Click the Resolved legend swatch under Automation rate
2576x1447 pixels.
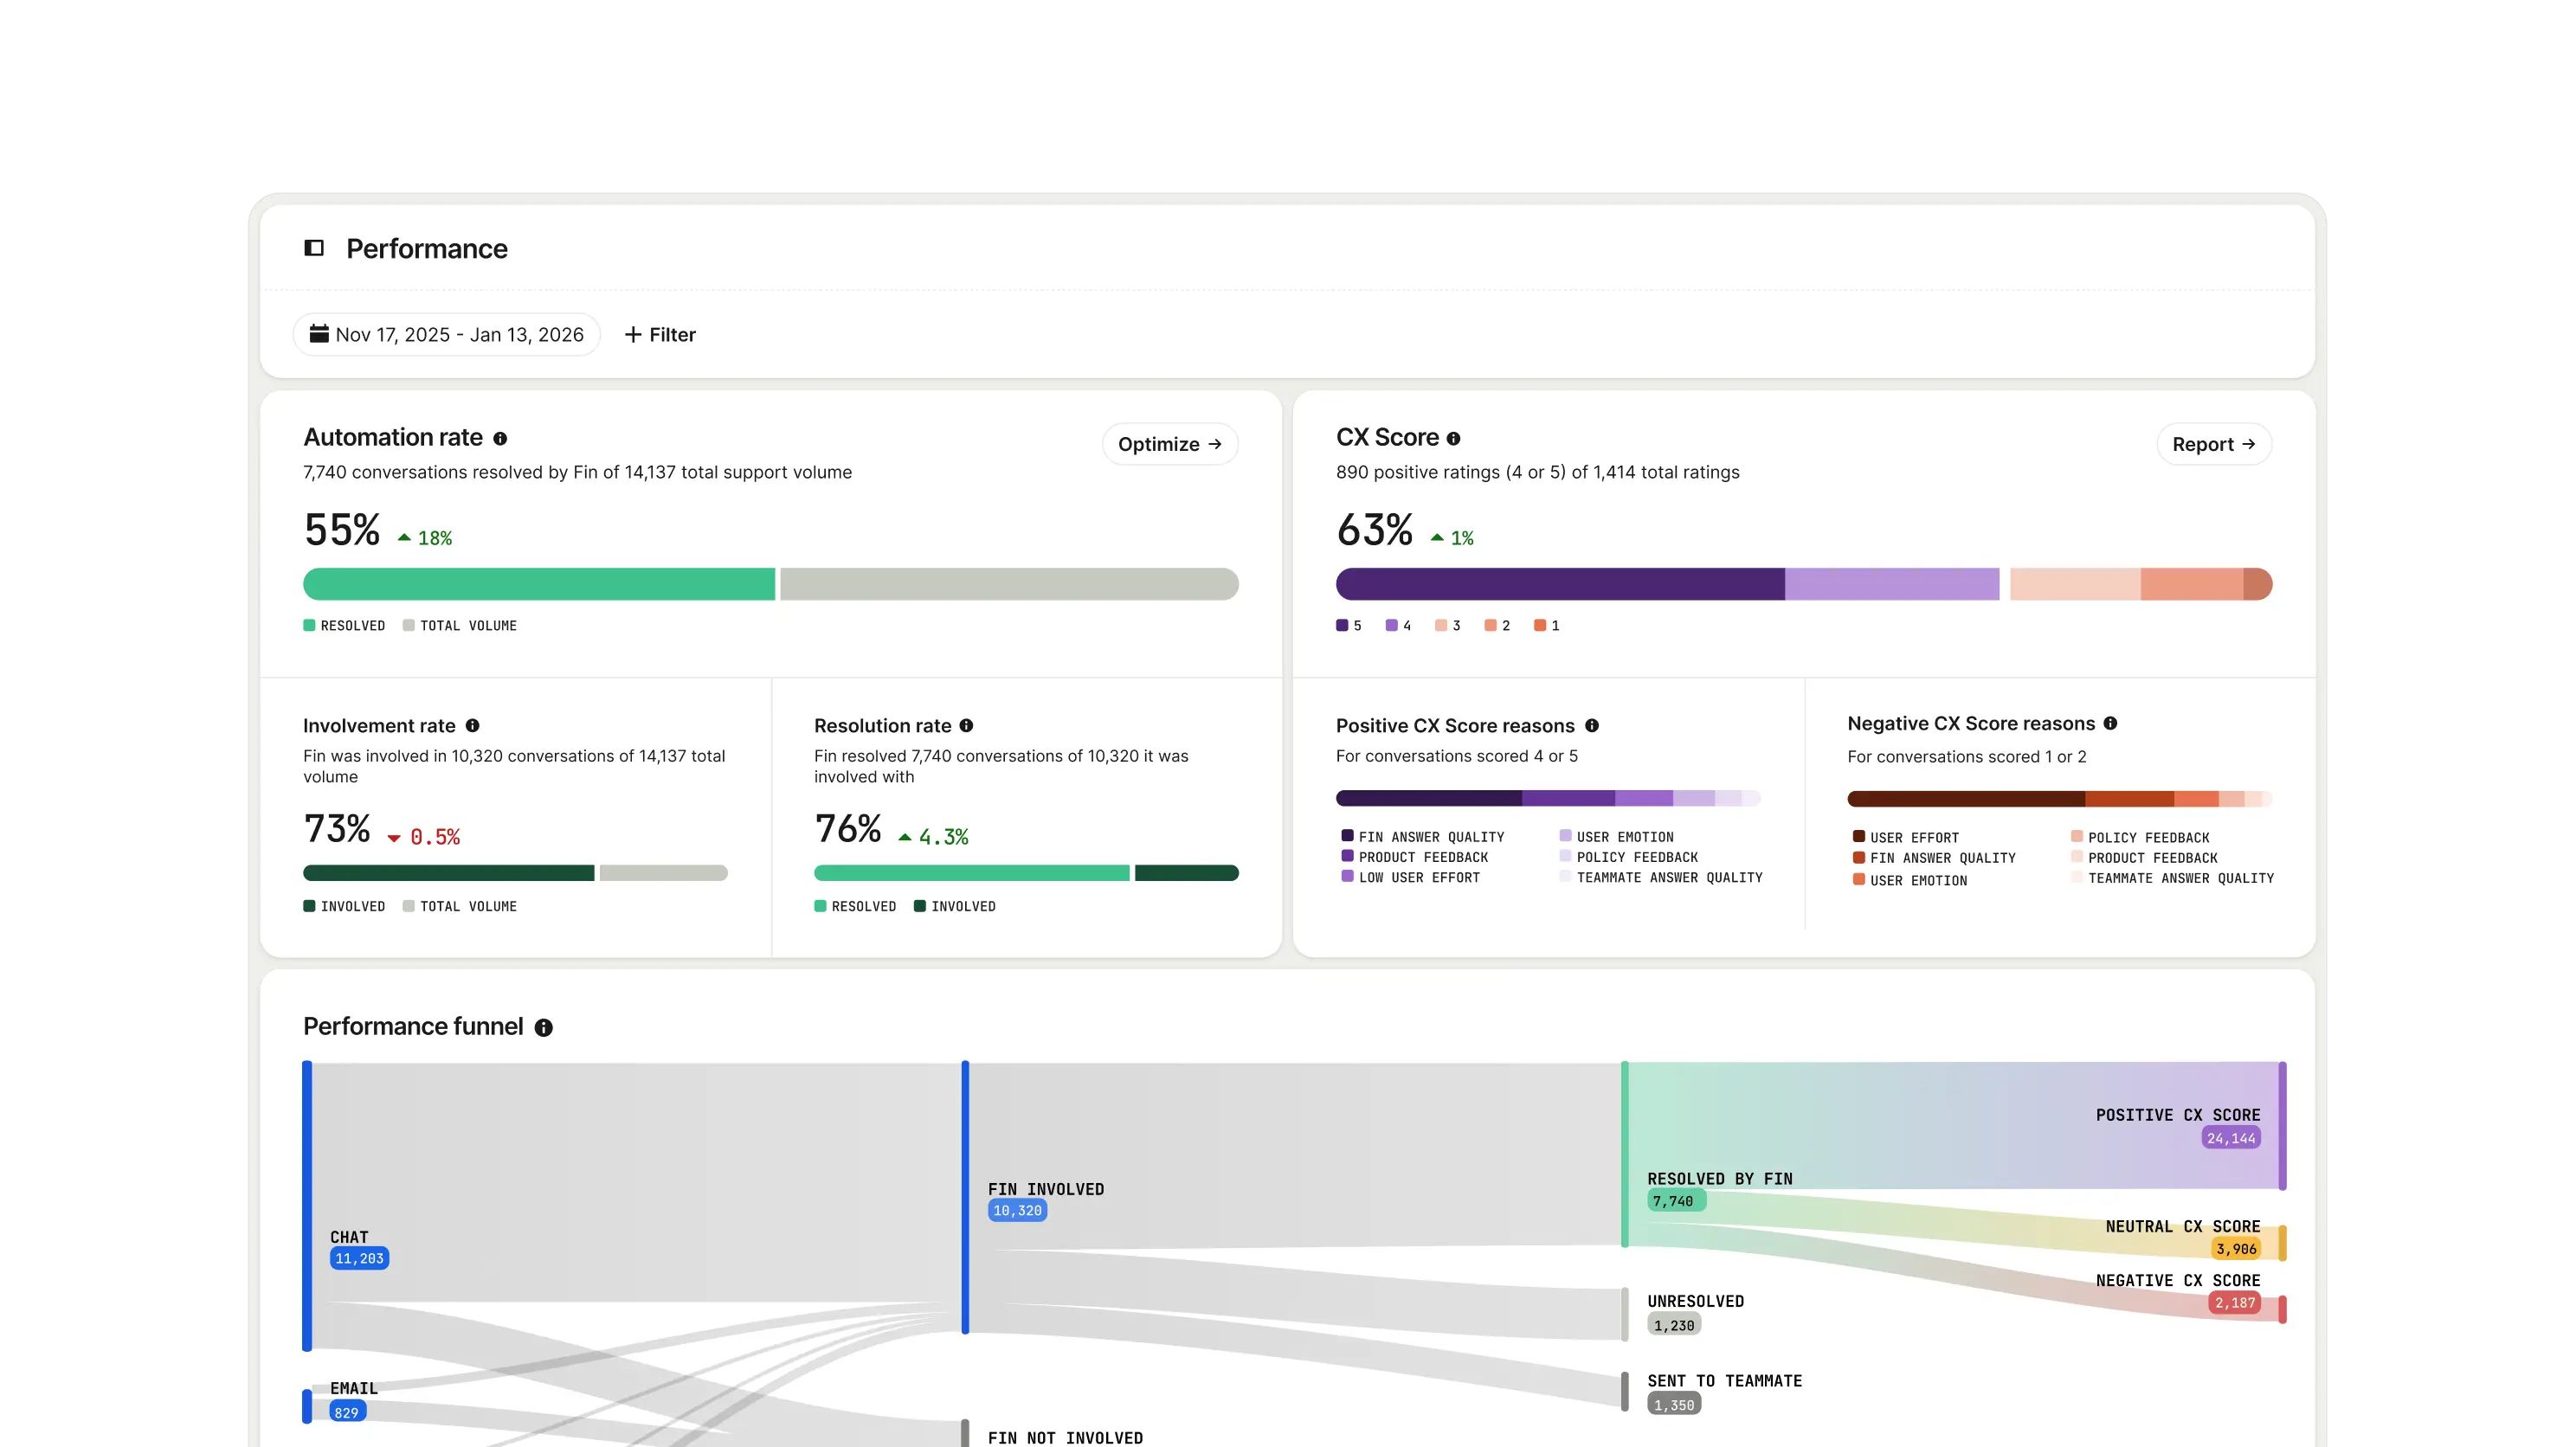(x=309, y=625)
